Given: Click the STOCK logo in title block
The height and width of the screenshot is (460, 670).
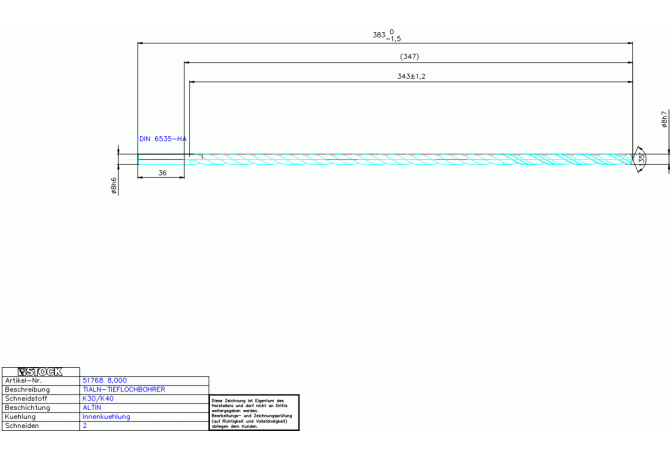Looking at the screenshot, I should [40, 371].
